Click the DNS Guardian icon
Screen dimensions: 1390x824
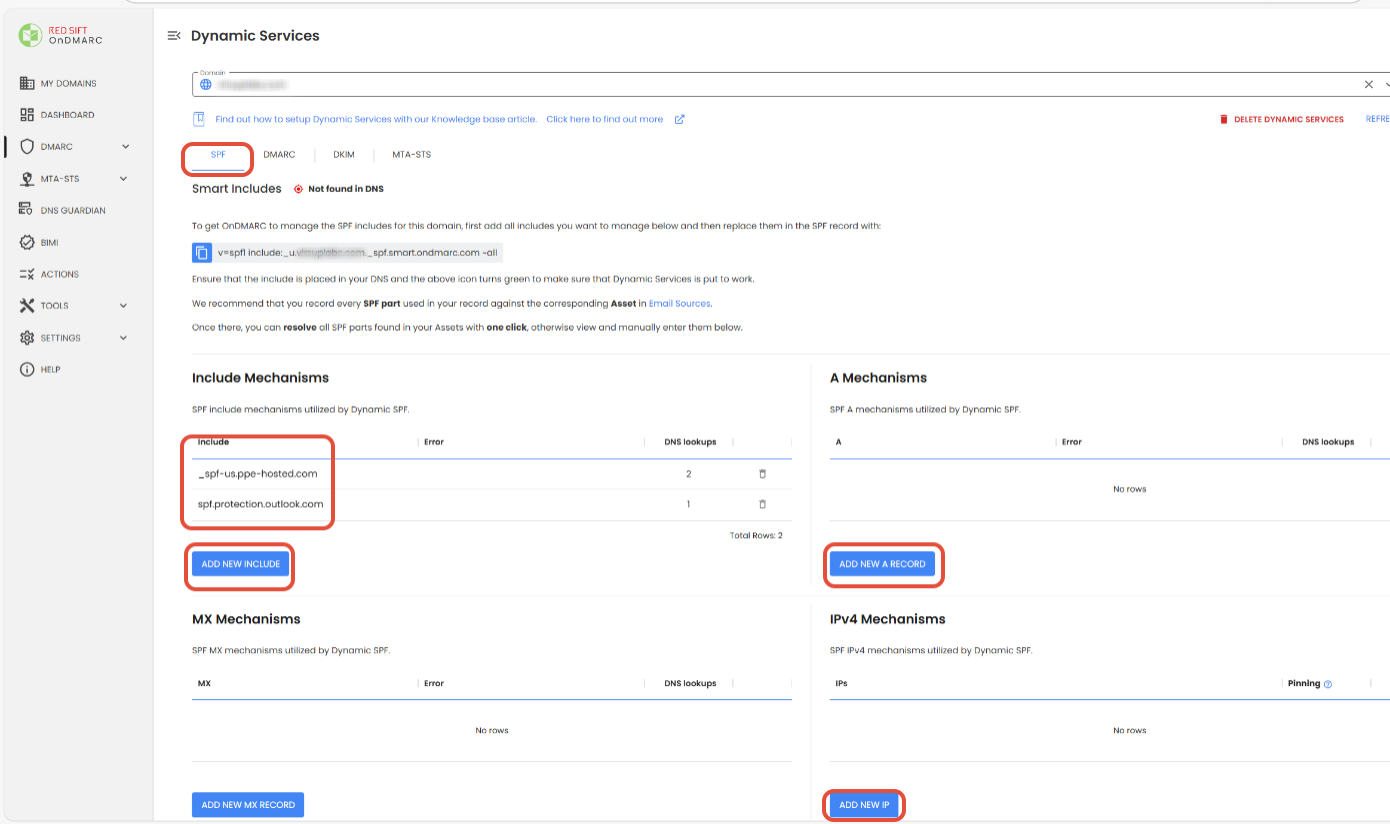tap(27, 210)
